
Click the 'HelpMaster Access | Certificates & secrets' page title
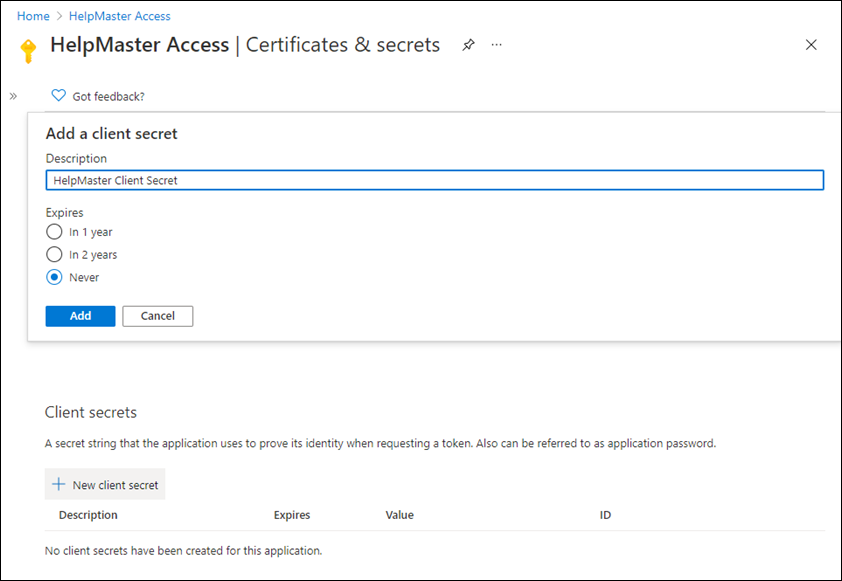click(x=245, y=45)
